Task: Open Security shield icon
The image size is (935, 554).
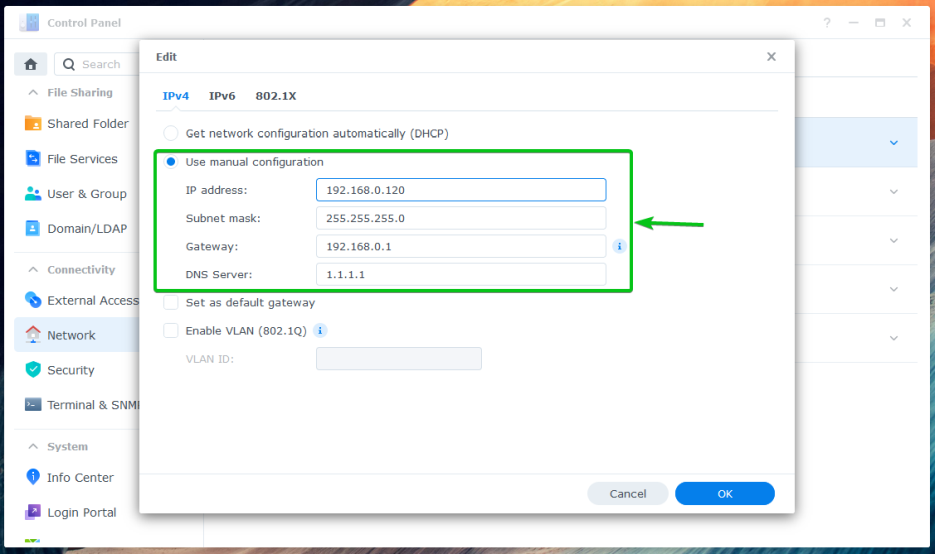Action: [x=33, y=370]
